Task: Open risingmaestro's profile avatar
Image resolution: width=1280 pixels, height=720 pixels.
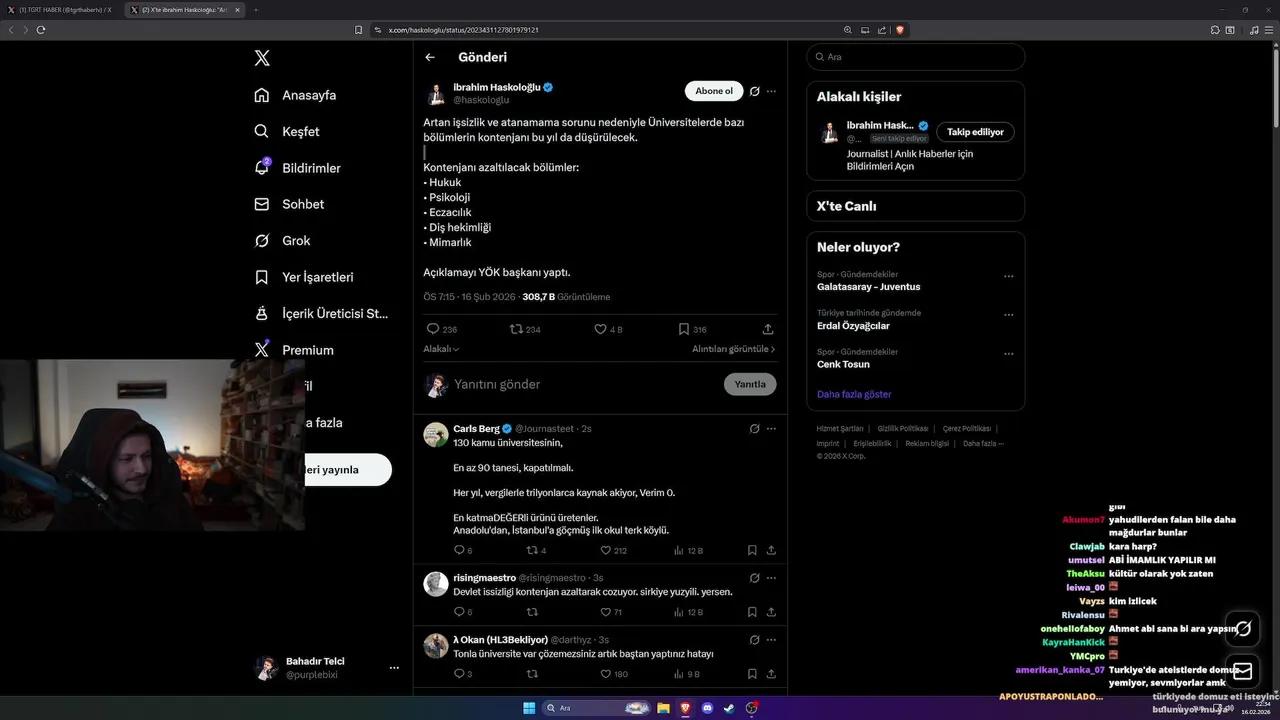Action: 436,584
